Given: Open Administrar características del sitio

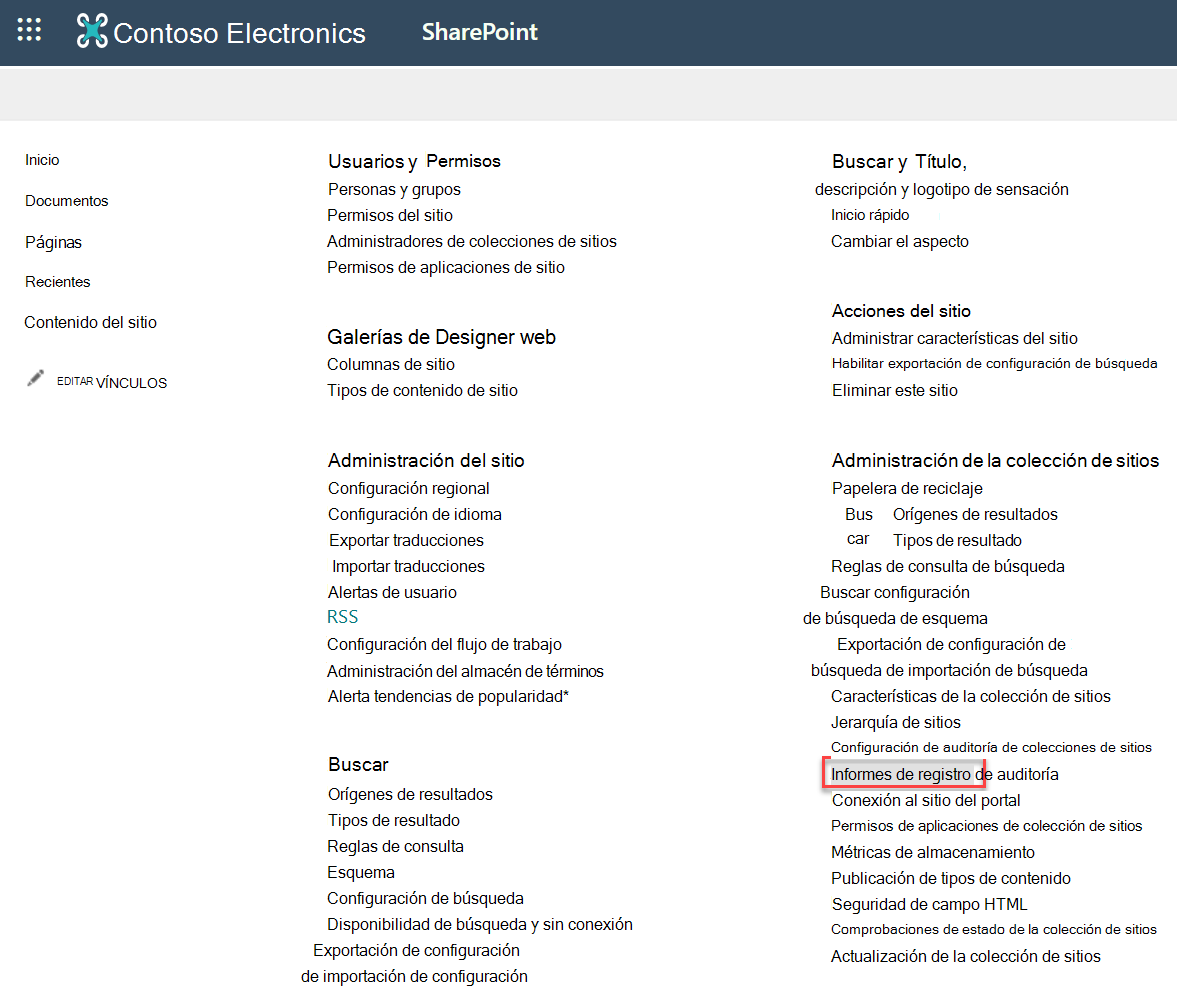Looking at the screenshot, I should [955, 339].
